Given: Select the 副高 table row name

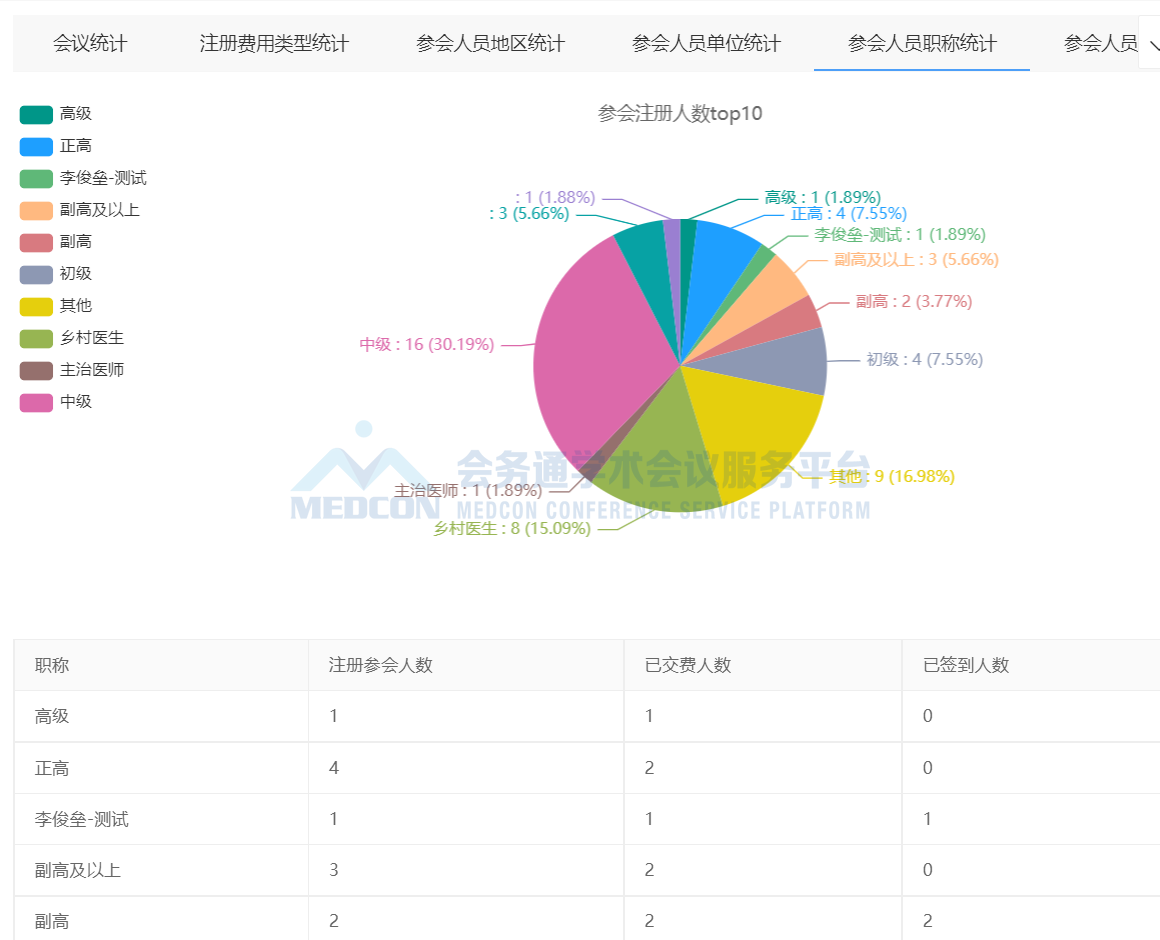Looking at the screenshot, I should pos(52,922).
